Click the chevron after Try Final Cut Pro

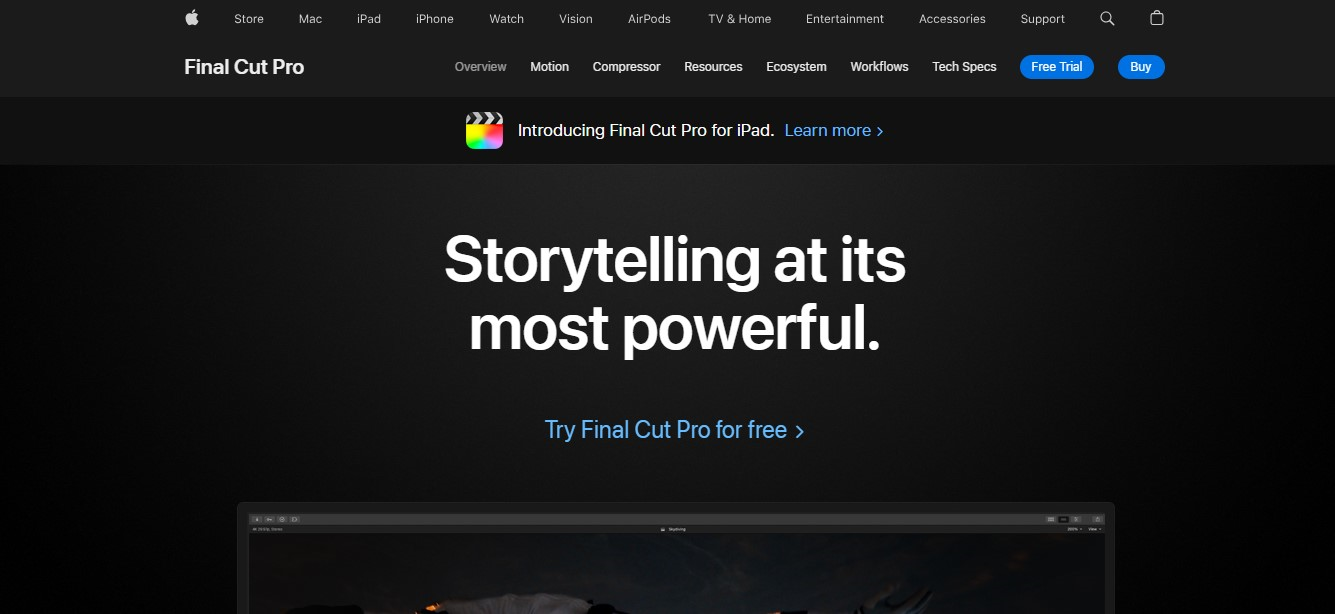point(799,431)
